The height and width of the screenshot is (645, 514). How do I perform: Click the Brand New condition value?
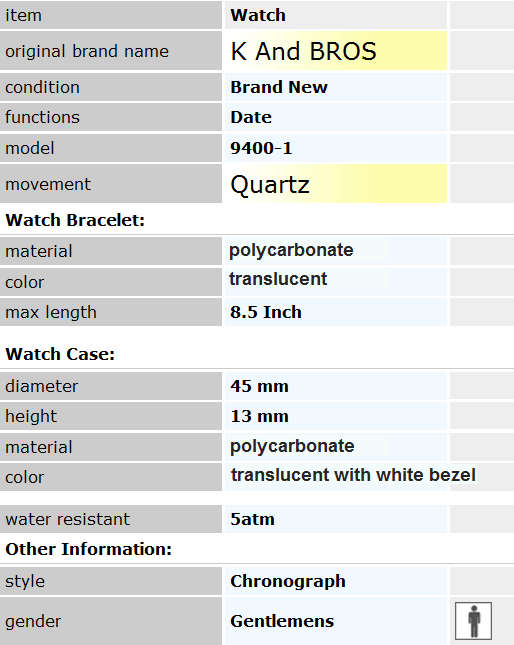pyautogui.click(x=279, y=87)
